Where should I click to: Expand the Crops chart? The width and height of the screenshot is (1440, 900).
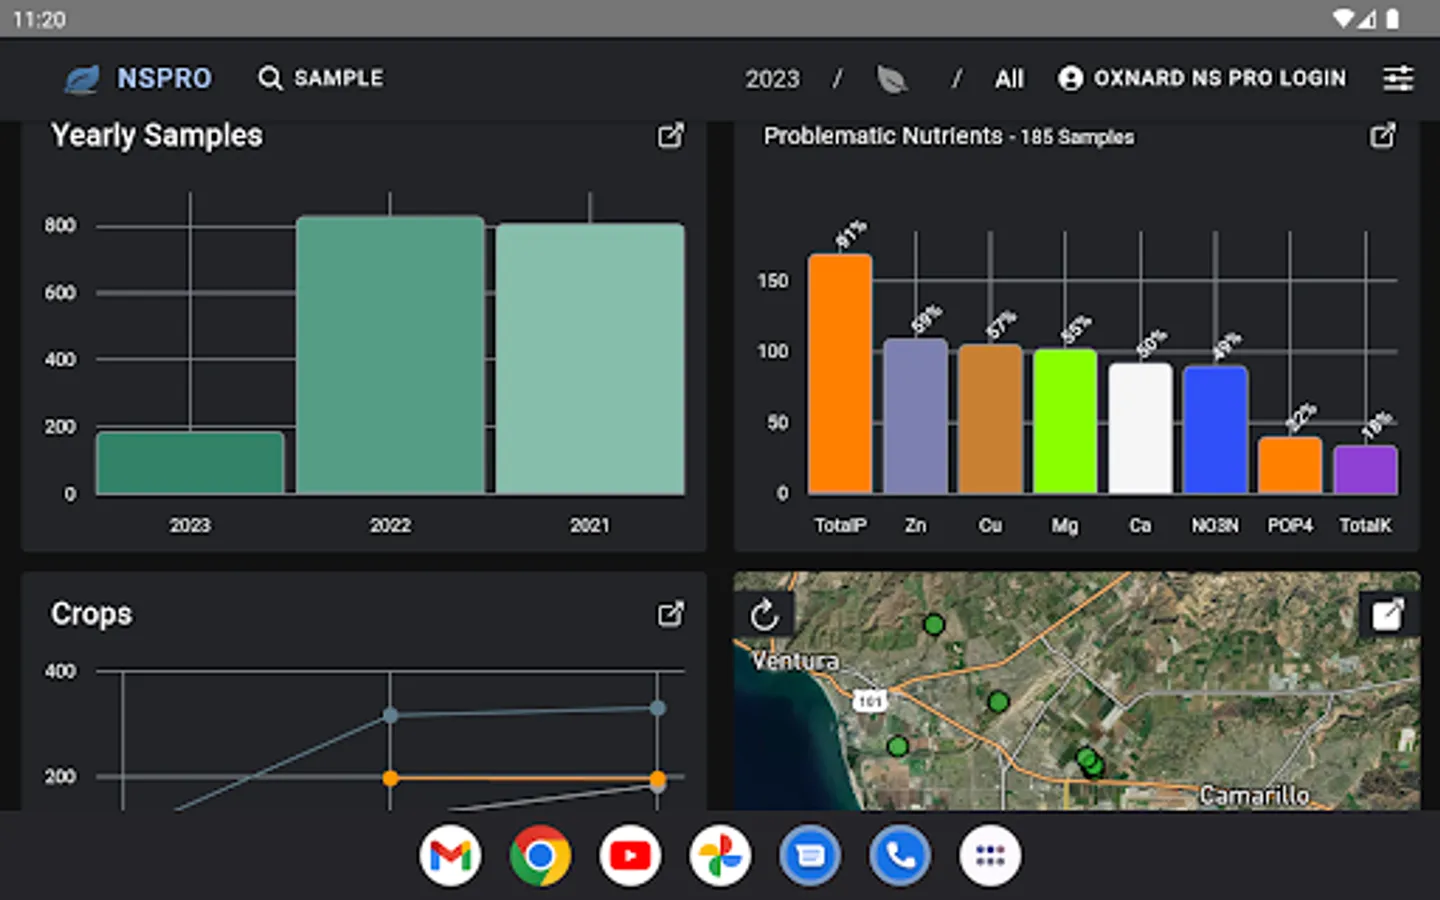(670, 614)
